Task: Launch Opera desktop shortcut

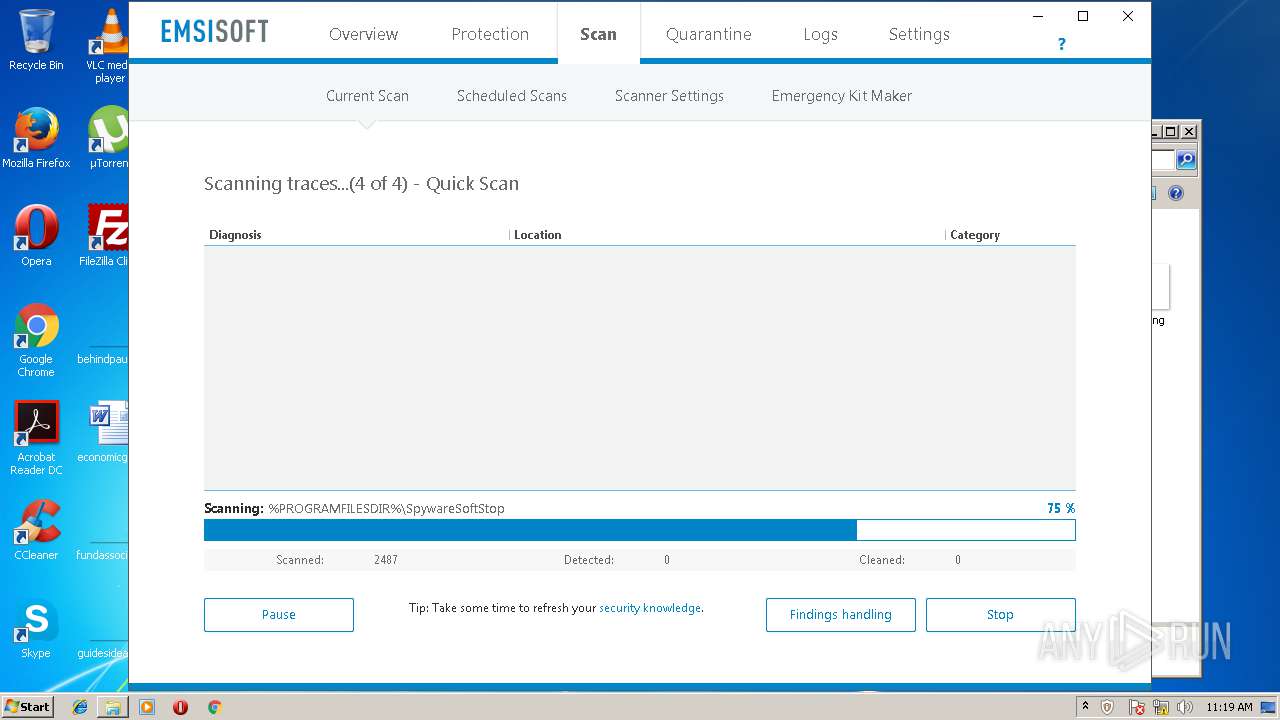Action: (36, 236)
